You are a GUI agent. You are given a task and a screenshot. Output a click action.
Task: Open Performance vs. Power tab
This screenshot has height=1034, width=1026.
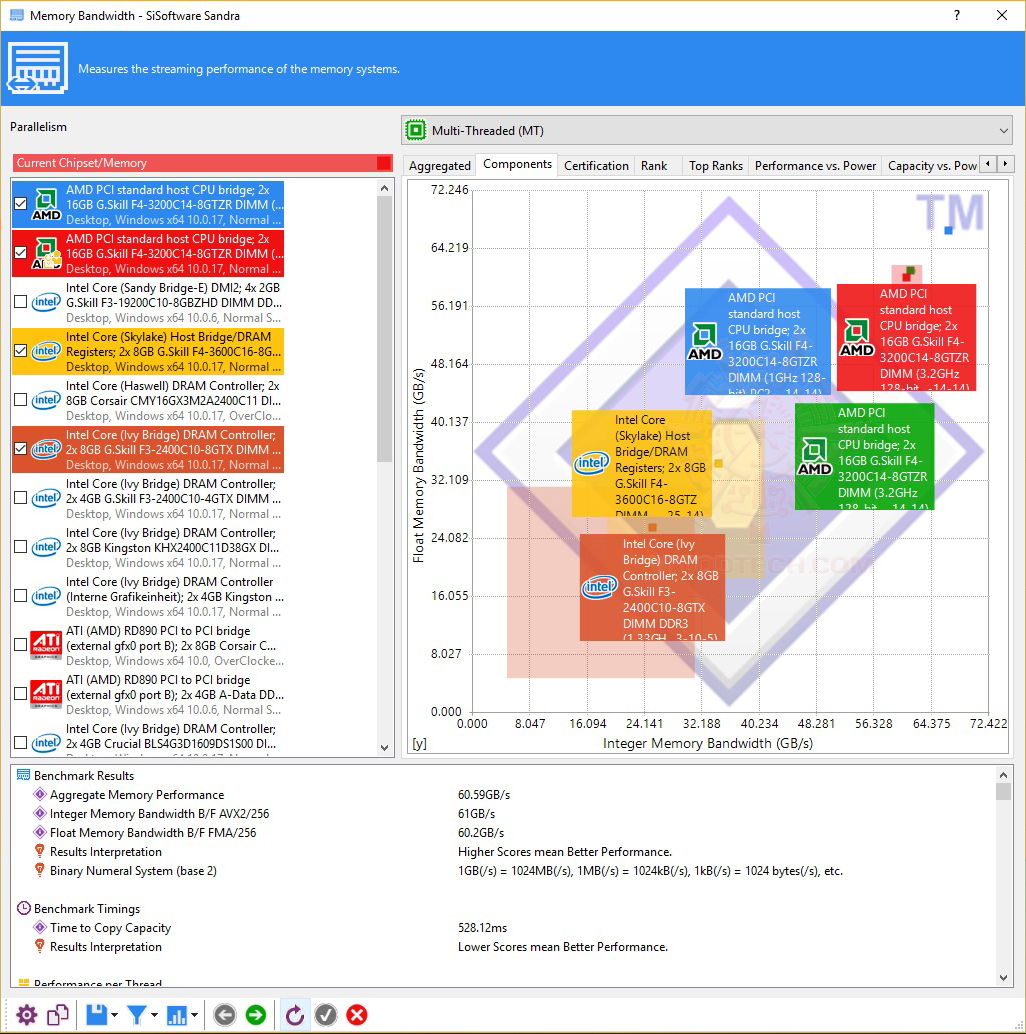point(815,166)
